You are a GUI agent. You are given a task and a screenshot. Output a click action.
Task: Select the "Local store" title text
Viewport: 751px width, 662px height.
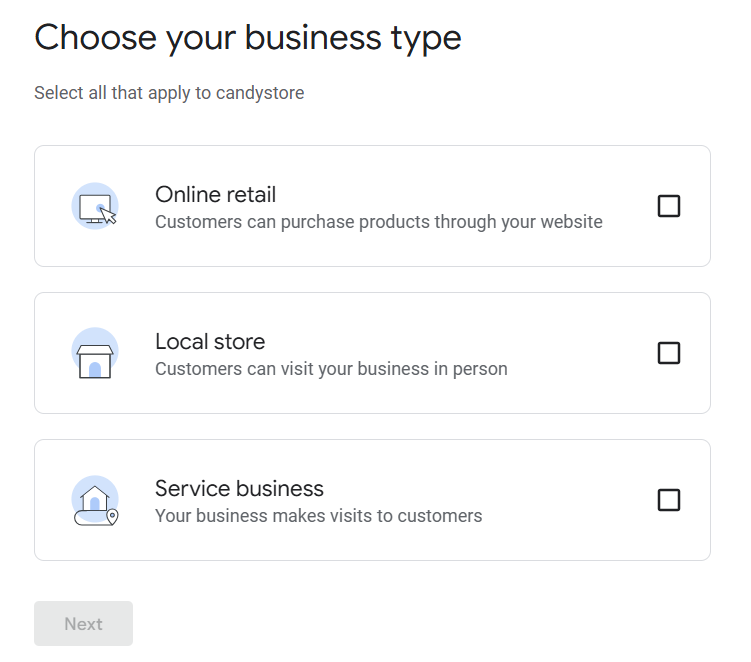click(x=210, y=341)
